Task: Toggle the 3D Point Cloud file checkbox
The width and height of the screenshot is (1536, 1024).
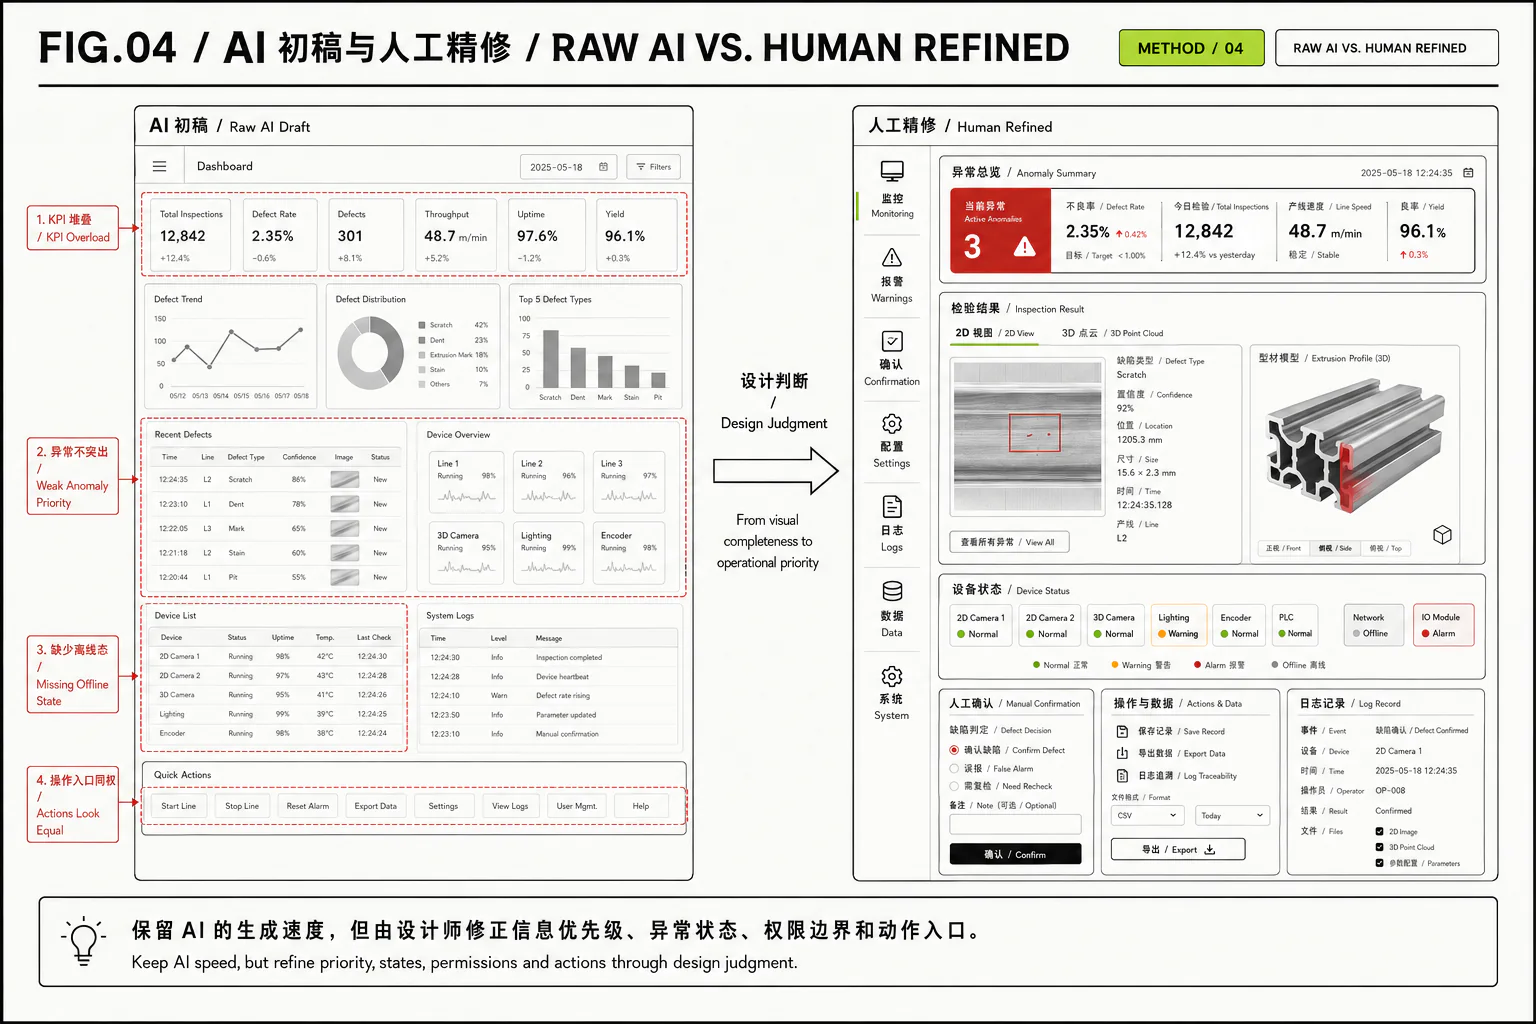Action: [1380, 847]
